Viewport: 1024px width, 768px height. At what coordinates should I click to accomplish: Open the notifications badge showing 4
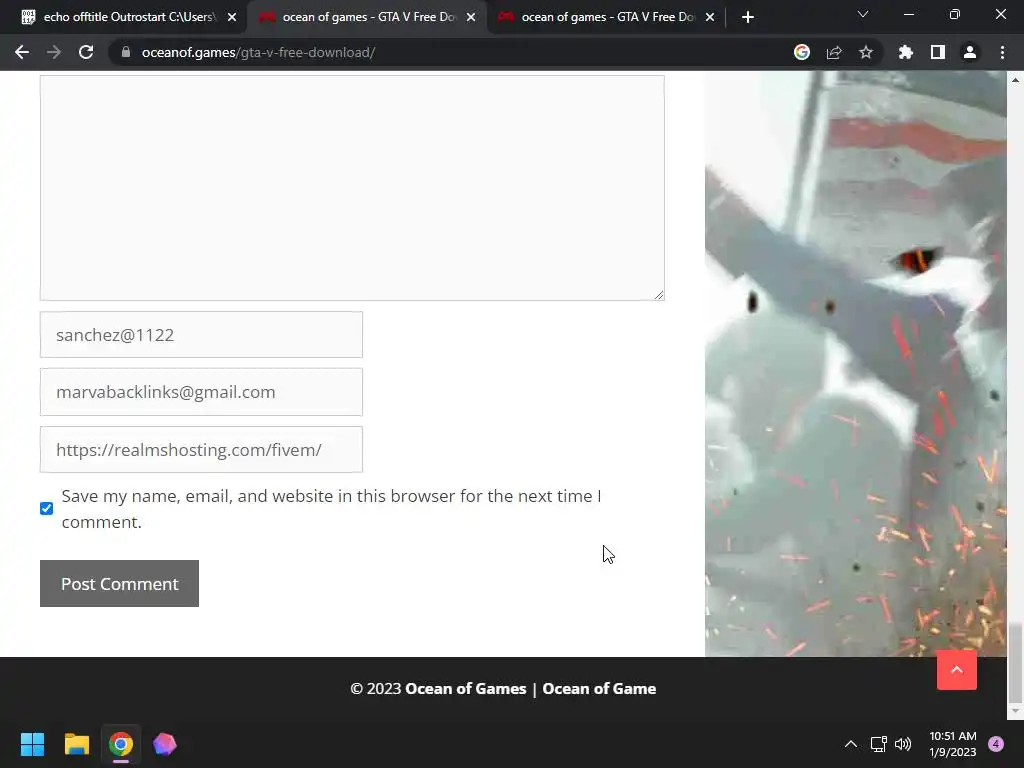click(x=996, y=744)
